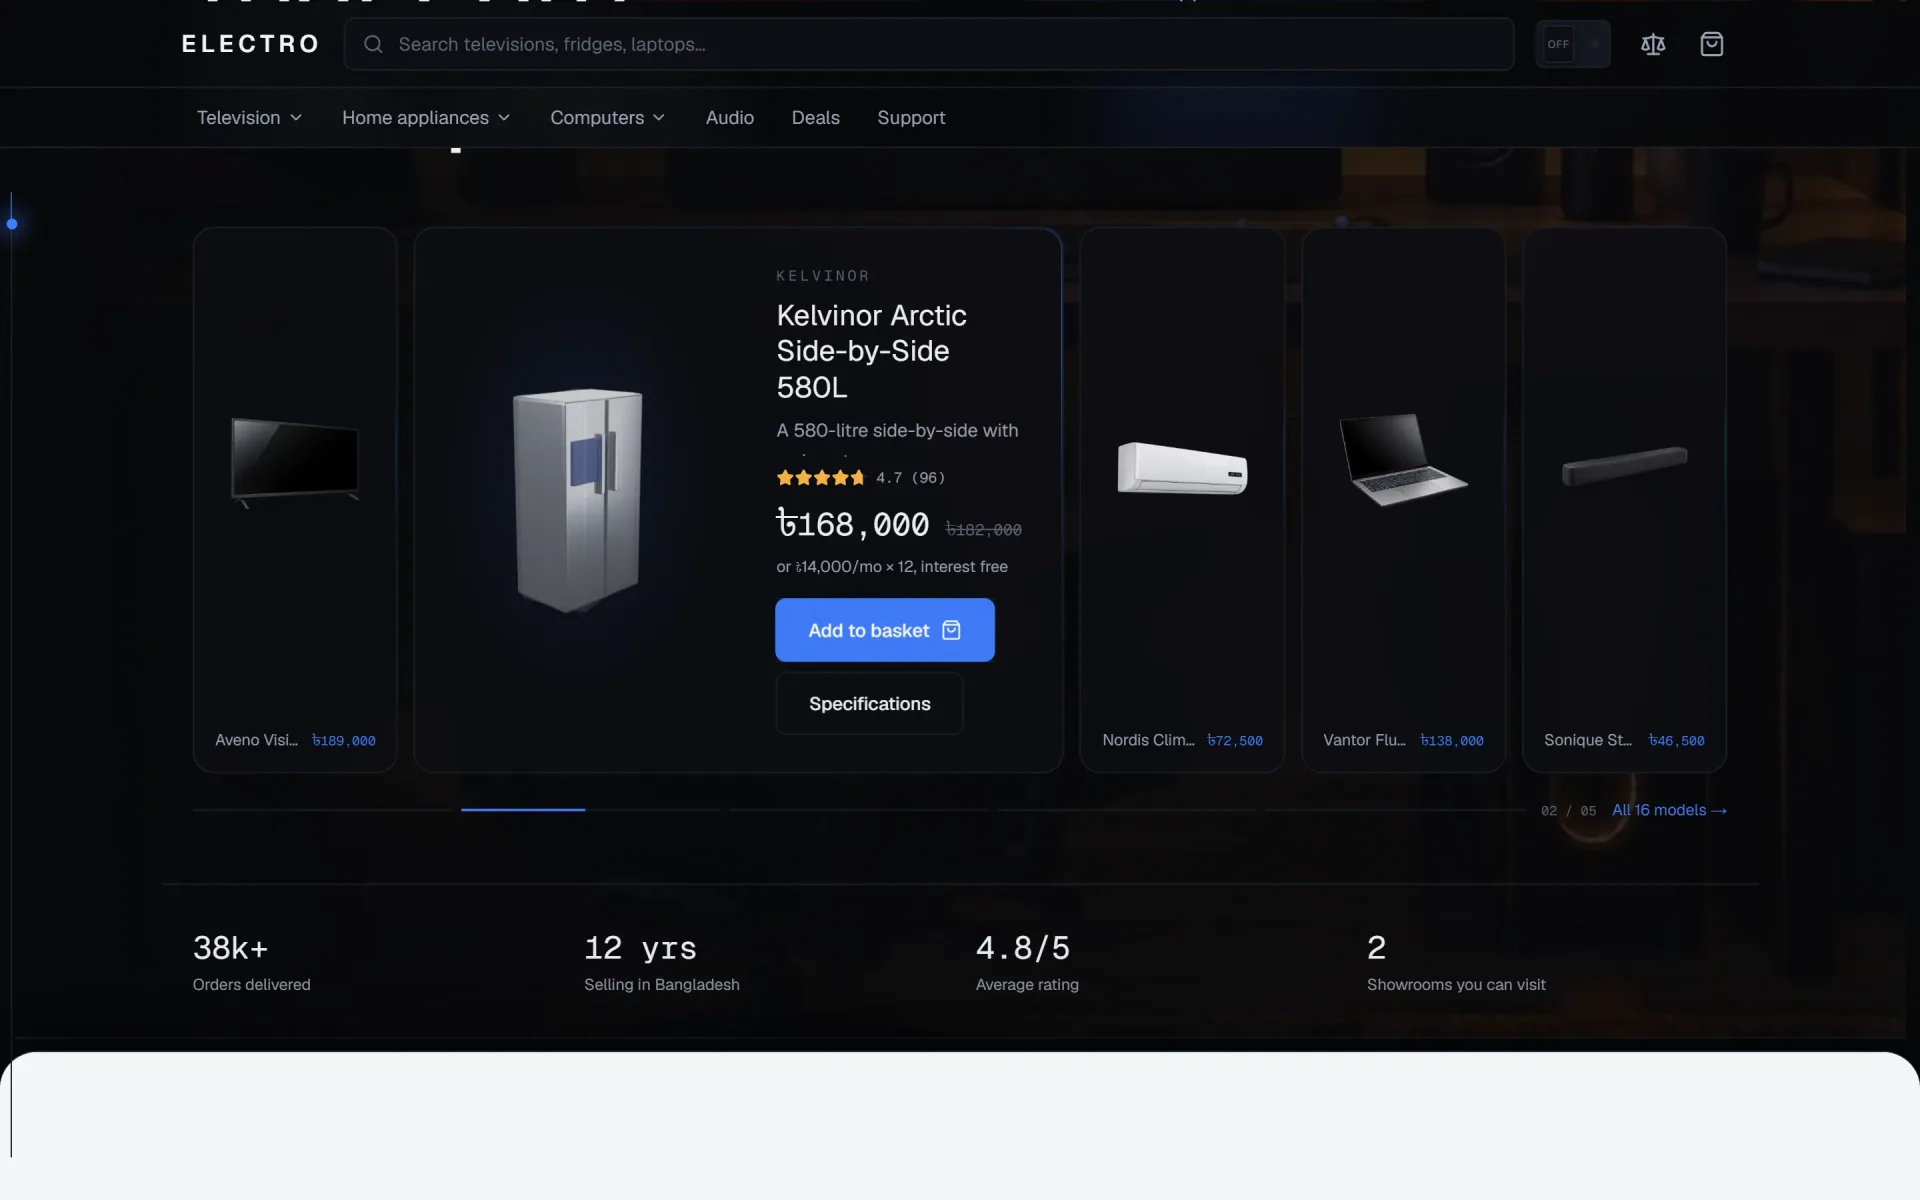Screen dimensions: 1920x1200
Task: Go to ELECTRO logo home
Action: point(250,44)
